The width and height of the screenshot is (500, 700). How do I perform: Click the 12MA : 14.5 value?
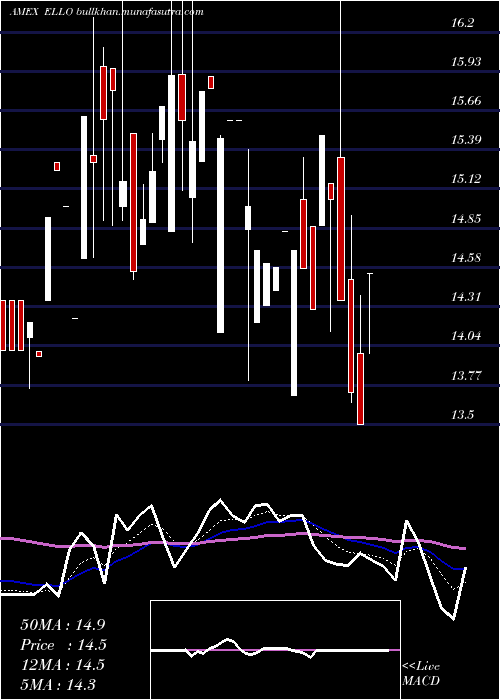pos(62,664)
